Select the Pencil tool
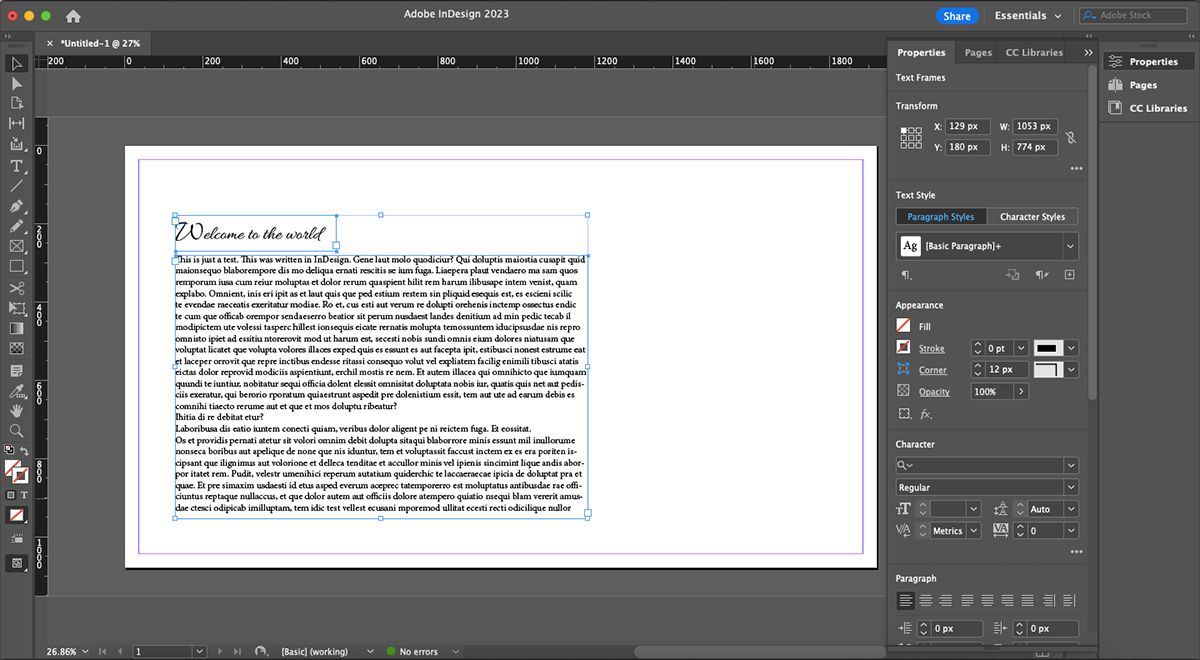Viewport: 1200px width, 660px height. pyautogui.click(x=17, y=226)
